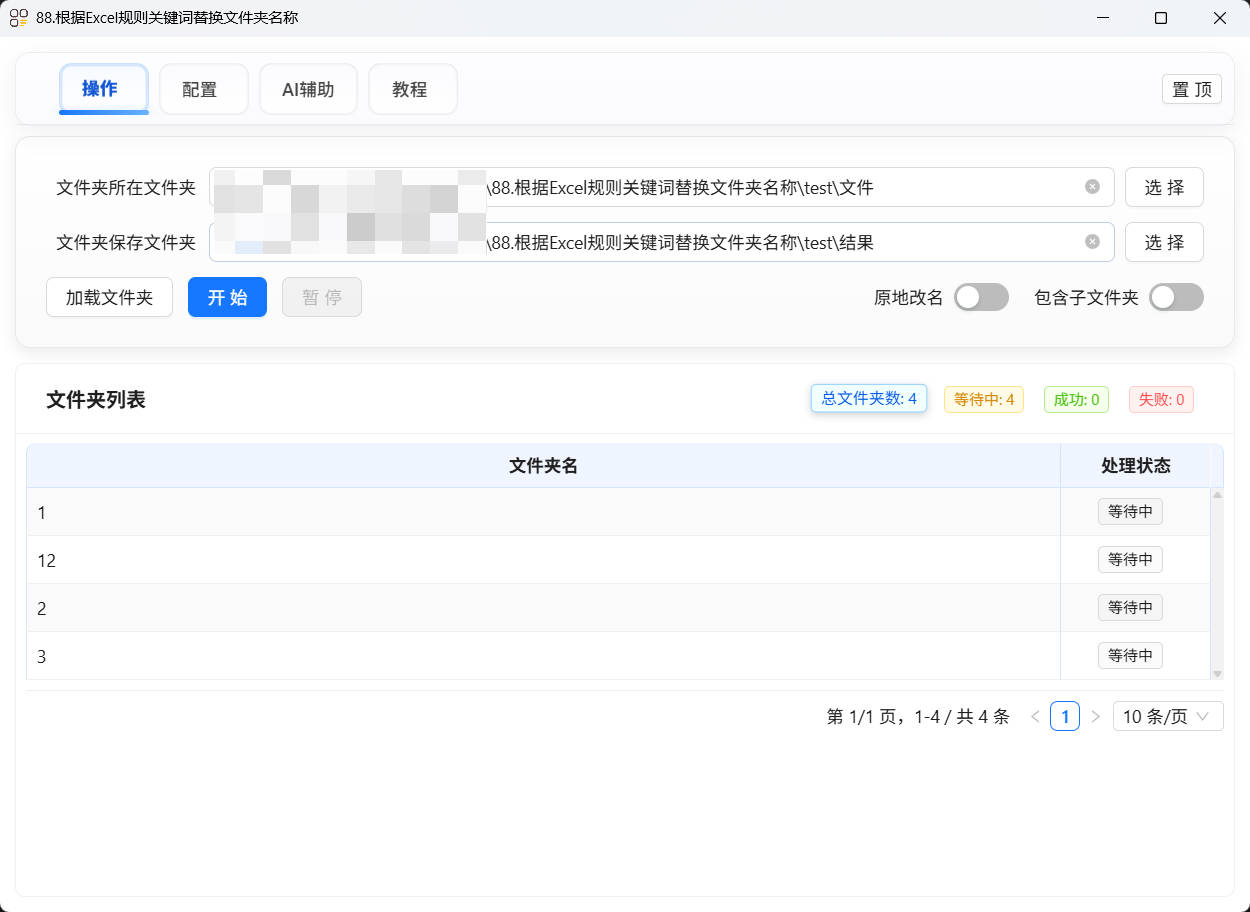This screenshot has width=1250, height=912.
Task: Click the 等待中 status tag for folder 1
Action: click(1130, 511)
